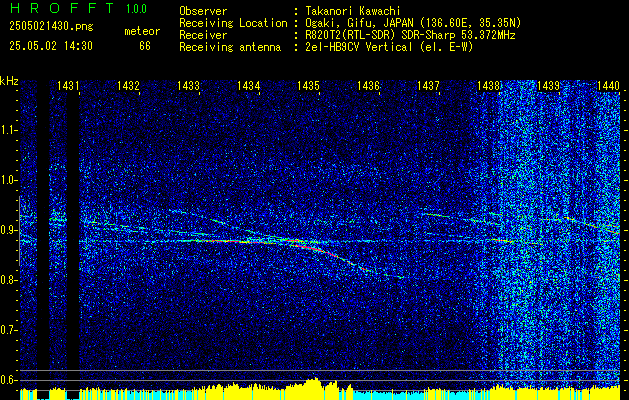Select file name 2505021430.png

click(51, 26)
